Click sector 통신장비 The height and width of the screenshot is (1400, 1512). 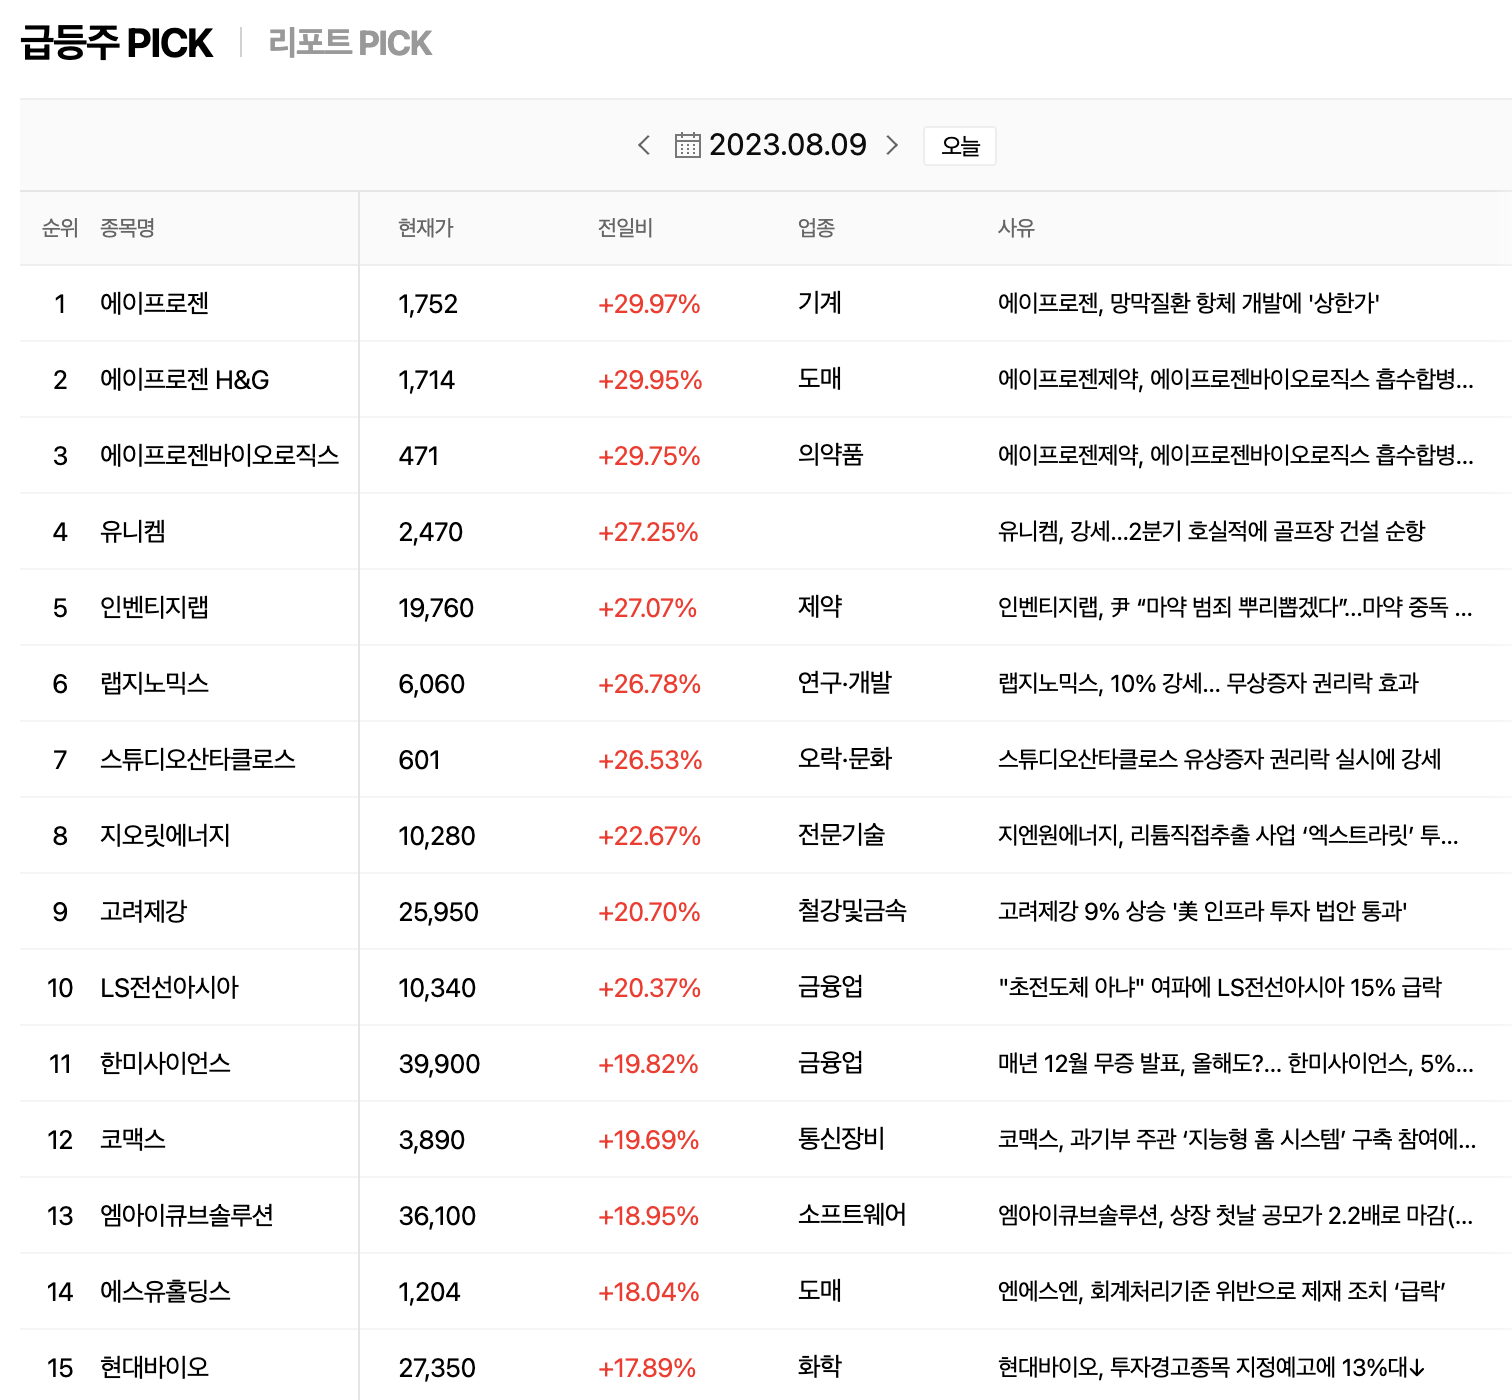841,1139
